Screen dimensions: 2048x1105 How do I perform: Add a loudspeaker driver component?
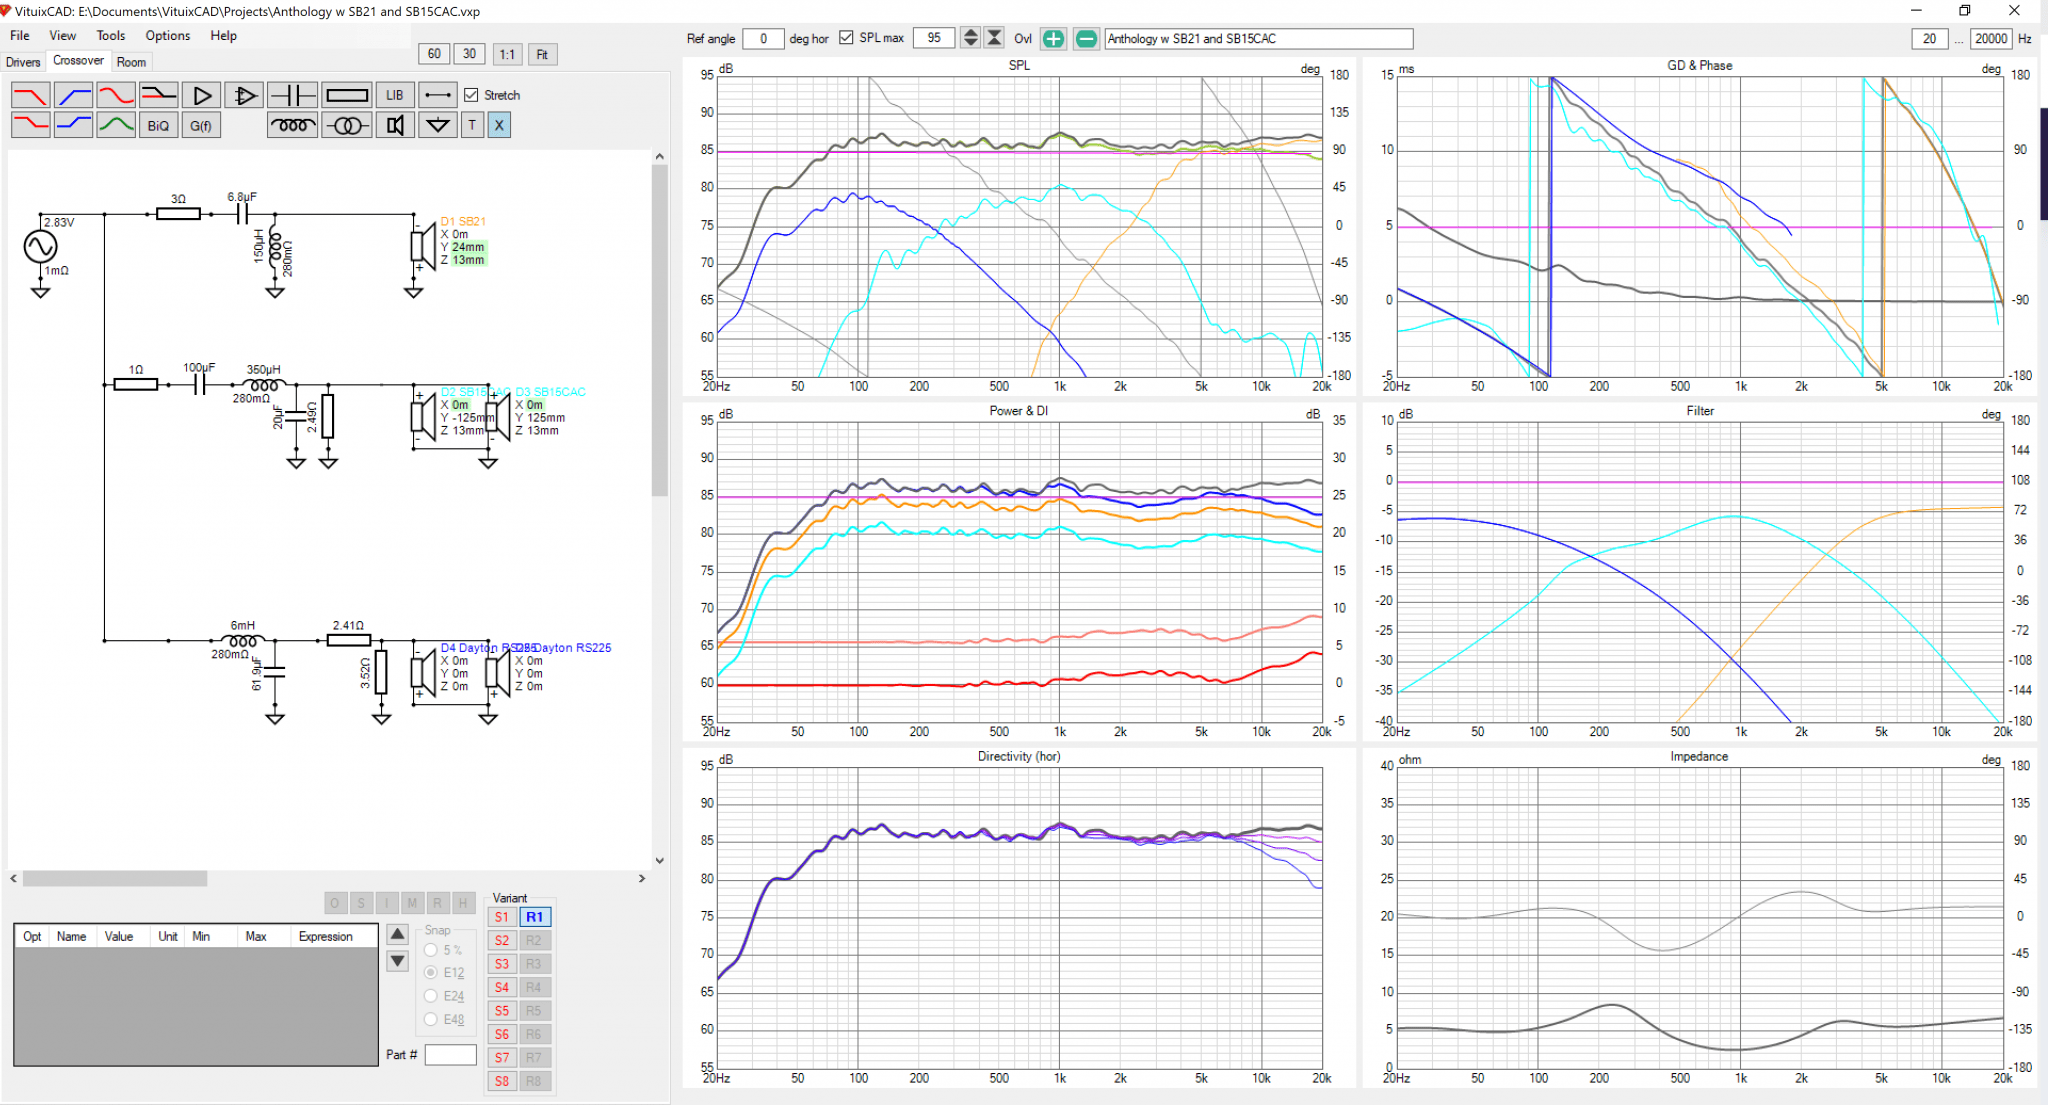point(395,125)
